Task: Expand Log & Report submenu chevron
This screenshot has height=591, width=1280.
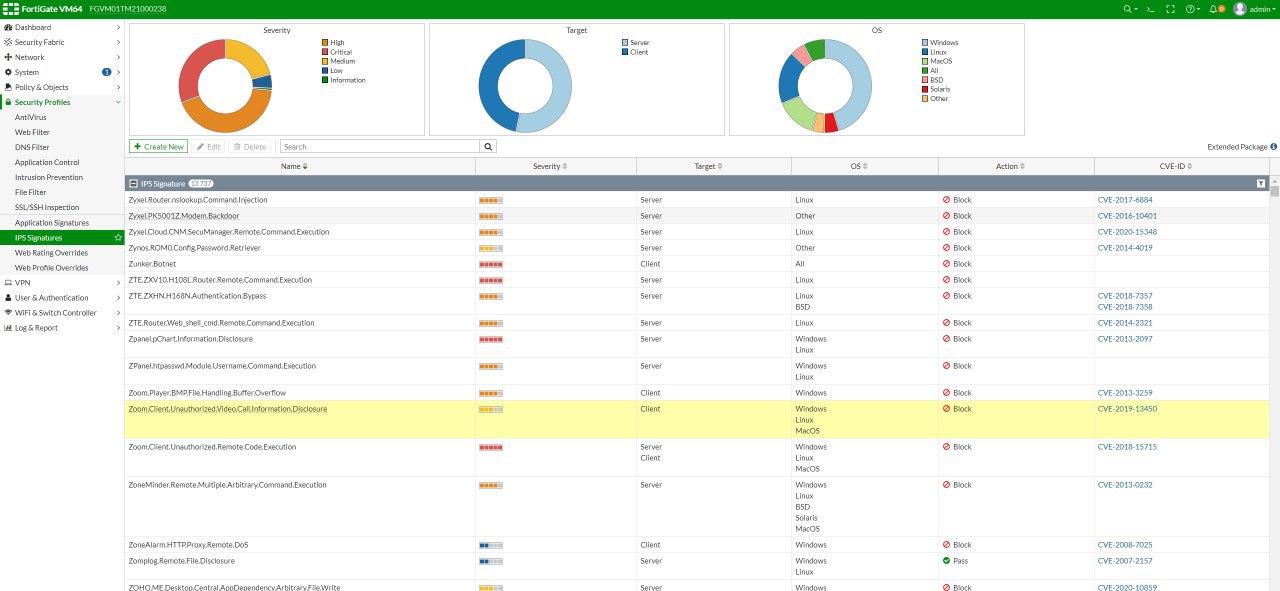Action: tap(118, 328)
